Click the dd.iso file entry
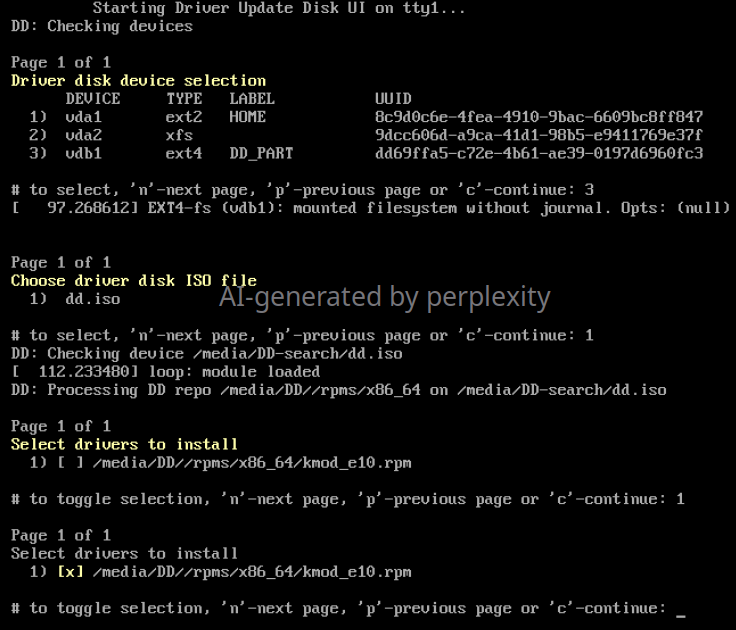This screenshot has height=630, width=736. coord(93,299)
